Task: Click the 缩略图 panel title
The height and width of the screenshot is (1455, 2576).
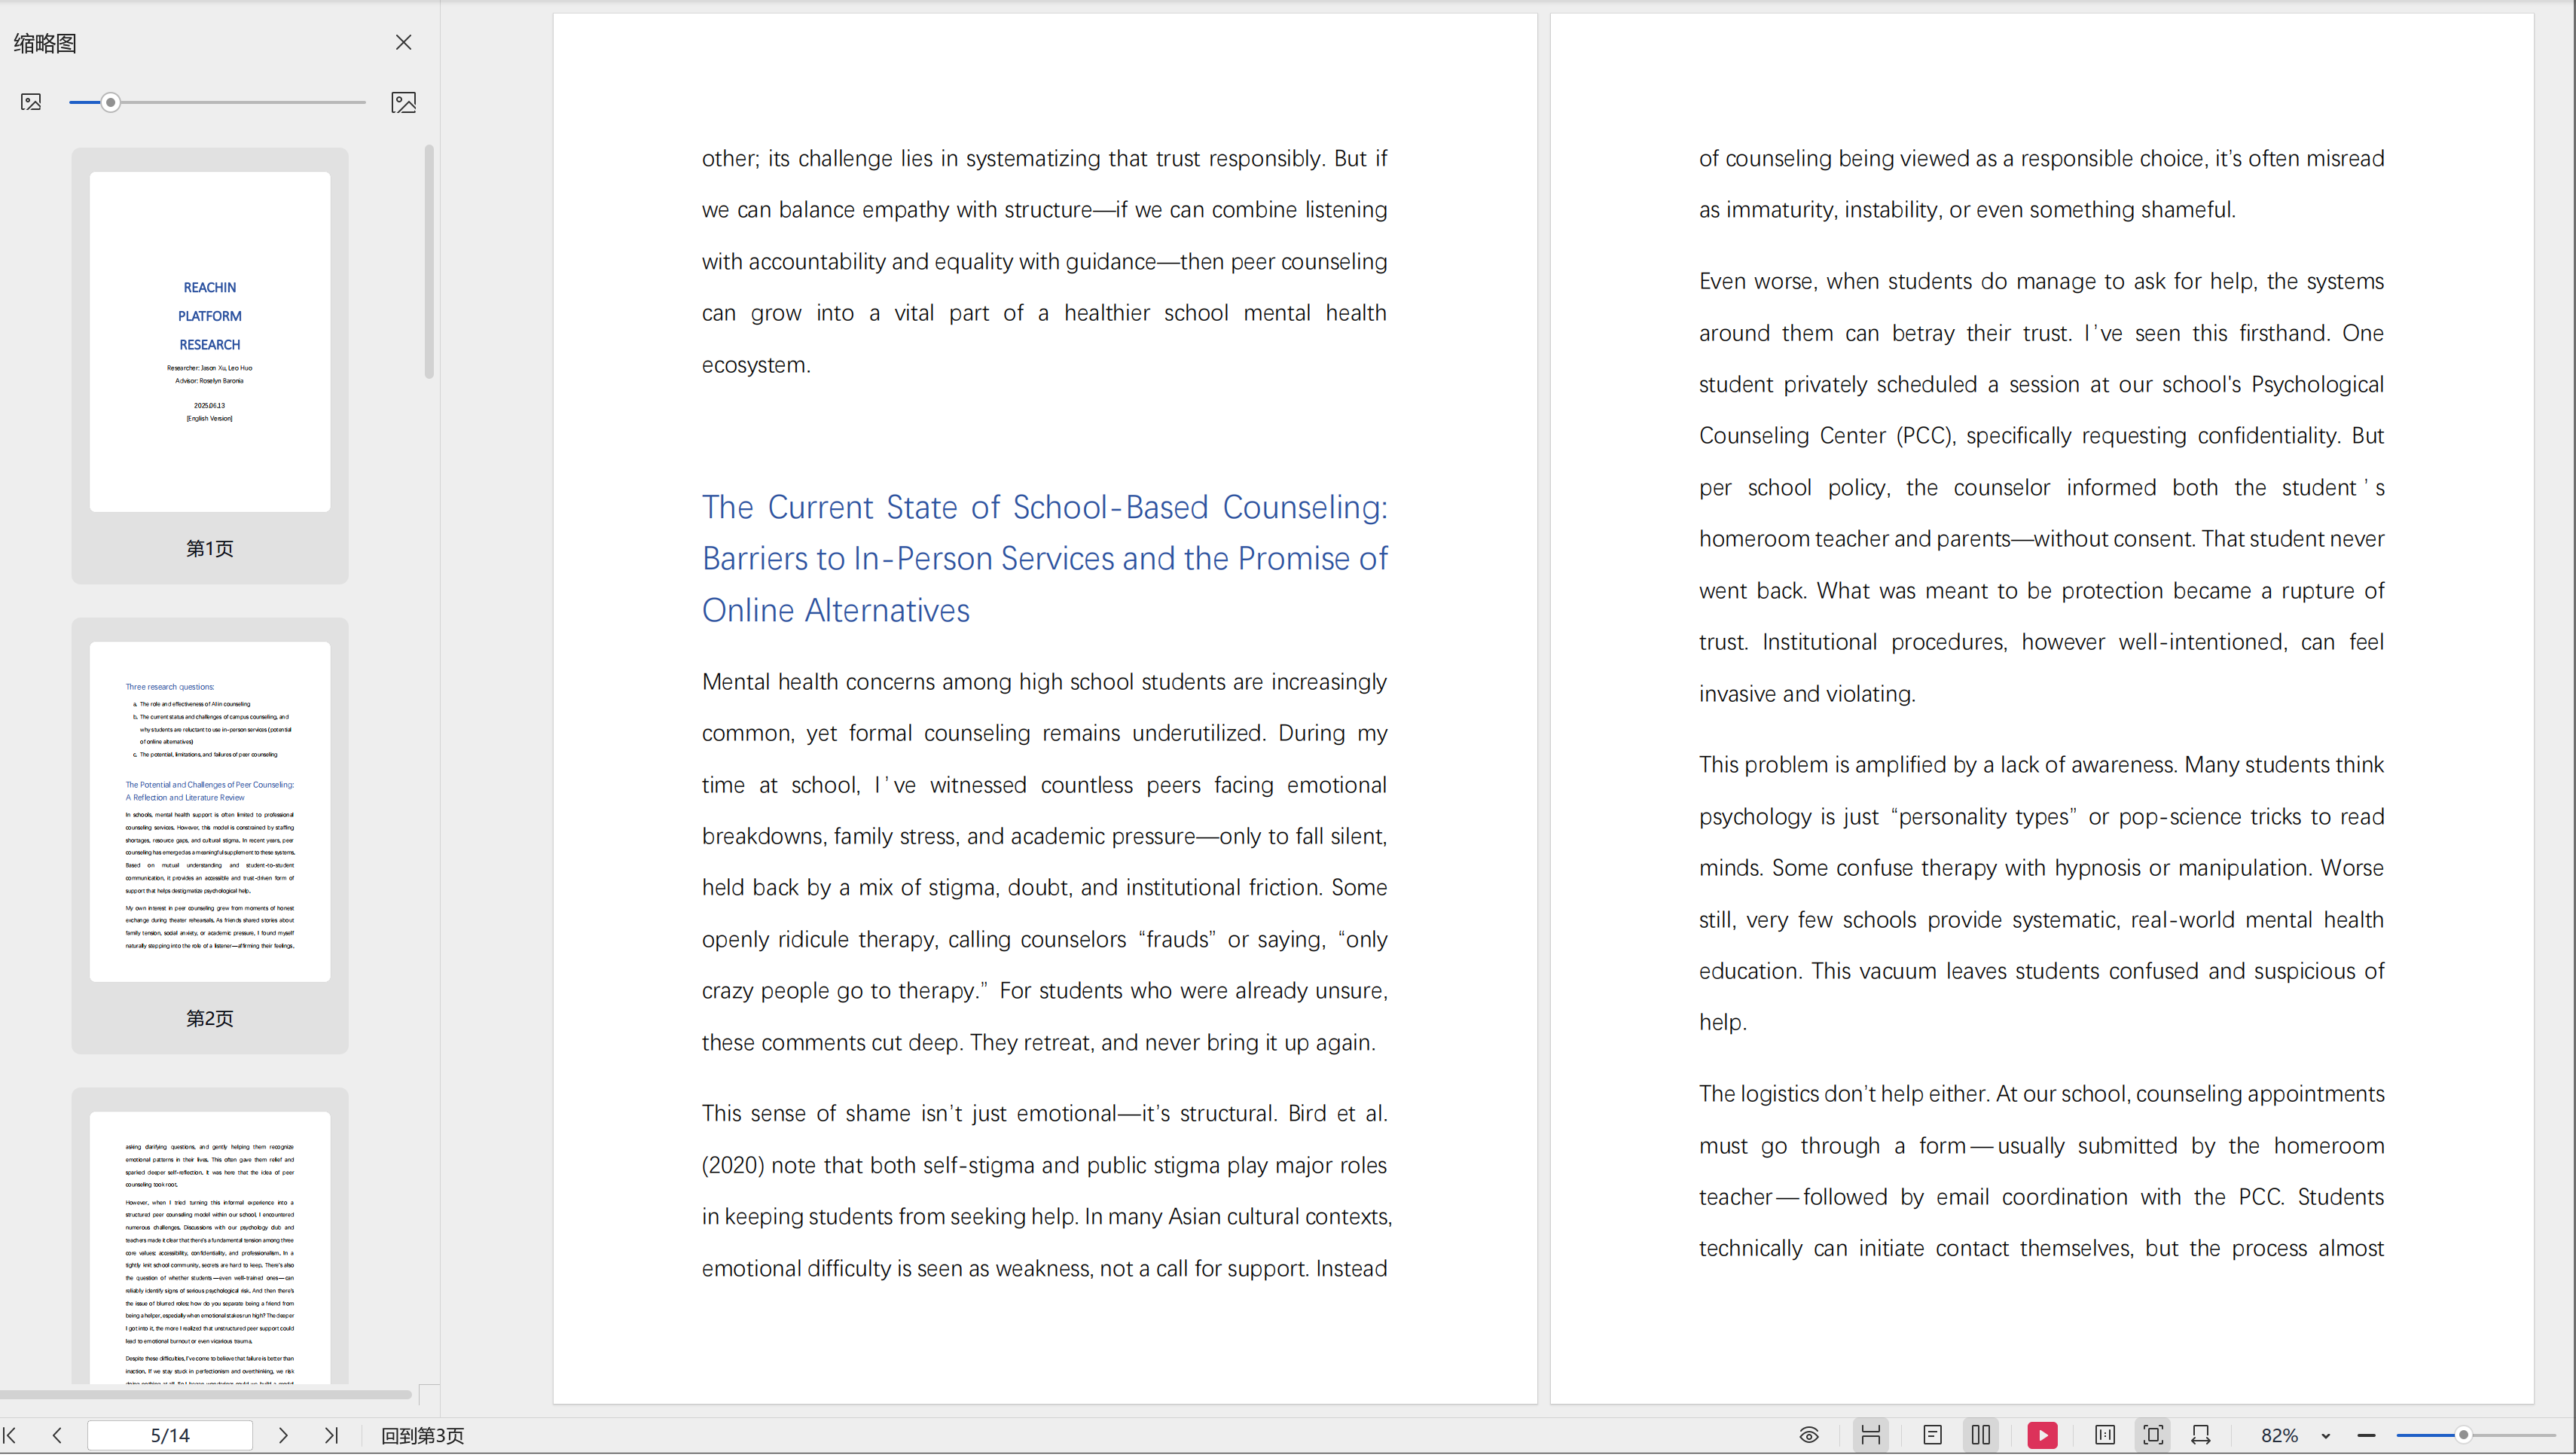Action: pyautogui.click(x=44, y=43)
